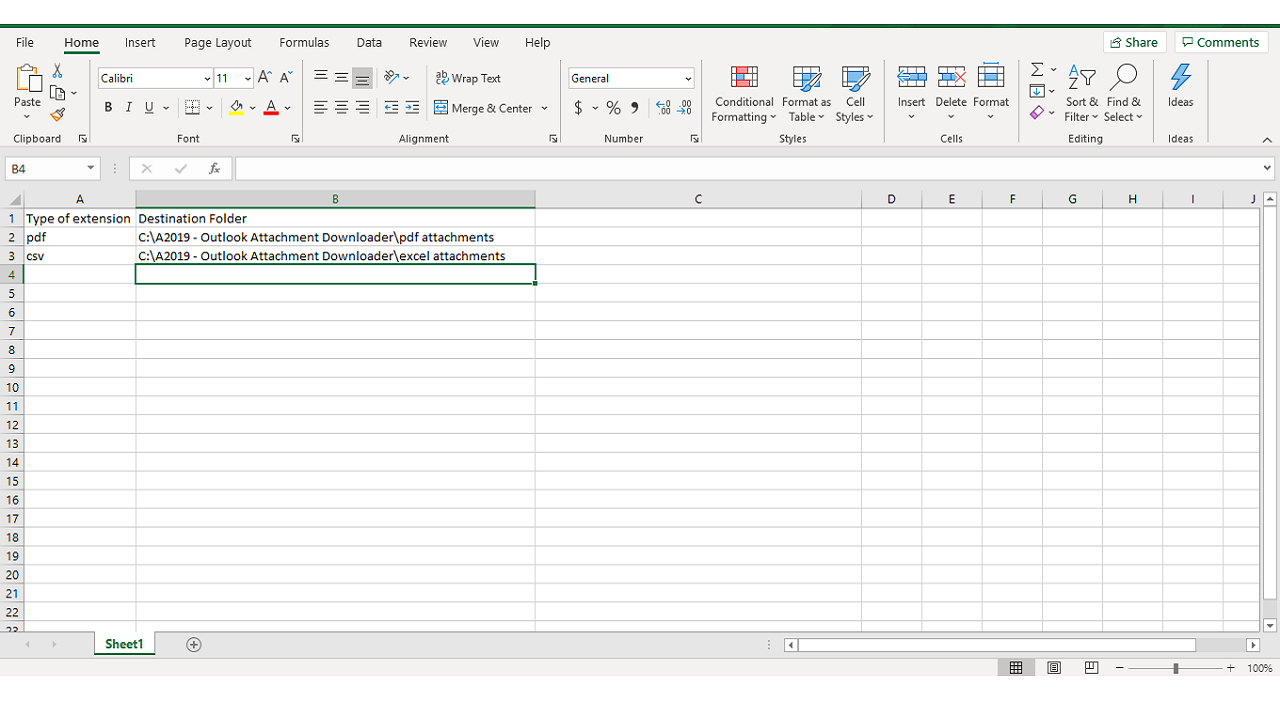Toggle Italic formatting

tap(128, 108)
